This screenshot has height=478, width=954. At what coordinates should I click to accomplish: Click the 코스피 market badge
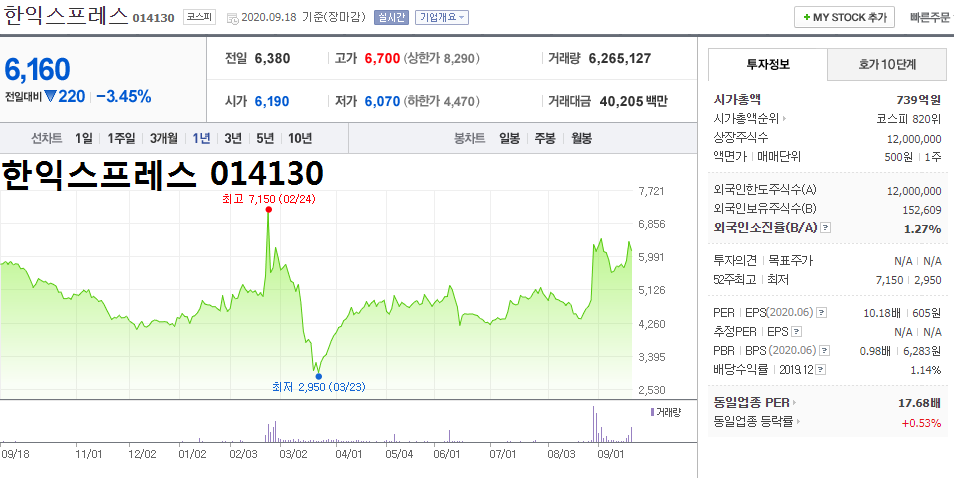click(200, 18)
